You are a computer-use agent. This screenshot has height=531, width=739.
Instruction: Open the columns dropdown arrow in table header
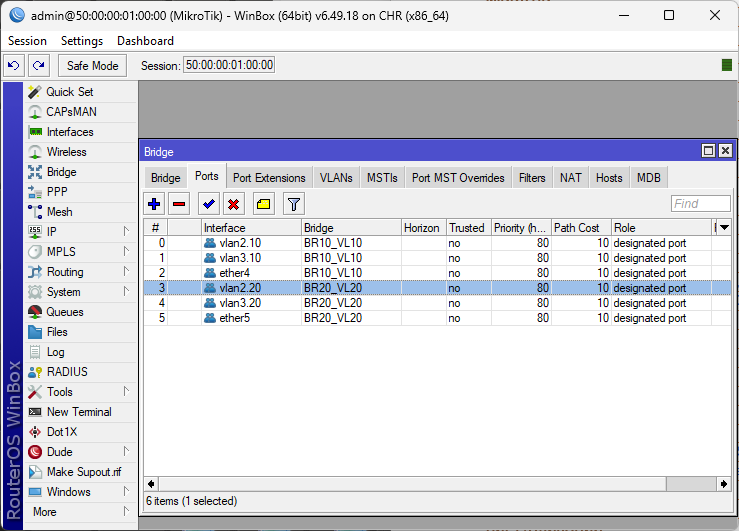pyautogui.click(x=724, y=228)
